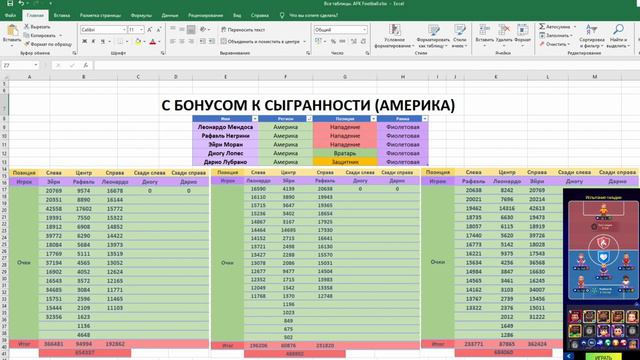The width and height of the screenshot is (640, 360).
Task: Decrease font size
Action: 159,30
